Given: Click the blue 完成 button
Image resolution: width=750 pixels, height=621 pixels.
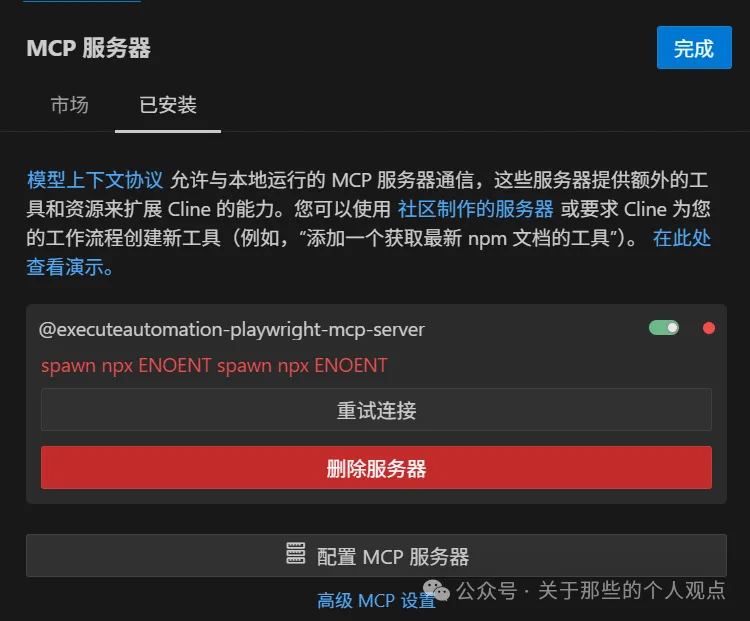Looking at the screenshot, I should click(x=694, y=48).
